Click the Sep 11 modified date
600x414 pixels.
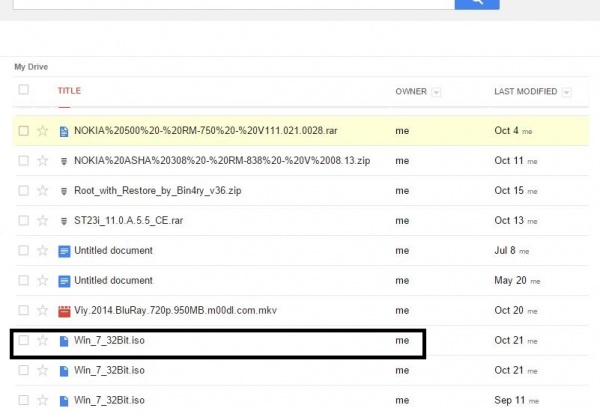[x=509, y=400]
